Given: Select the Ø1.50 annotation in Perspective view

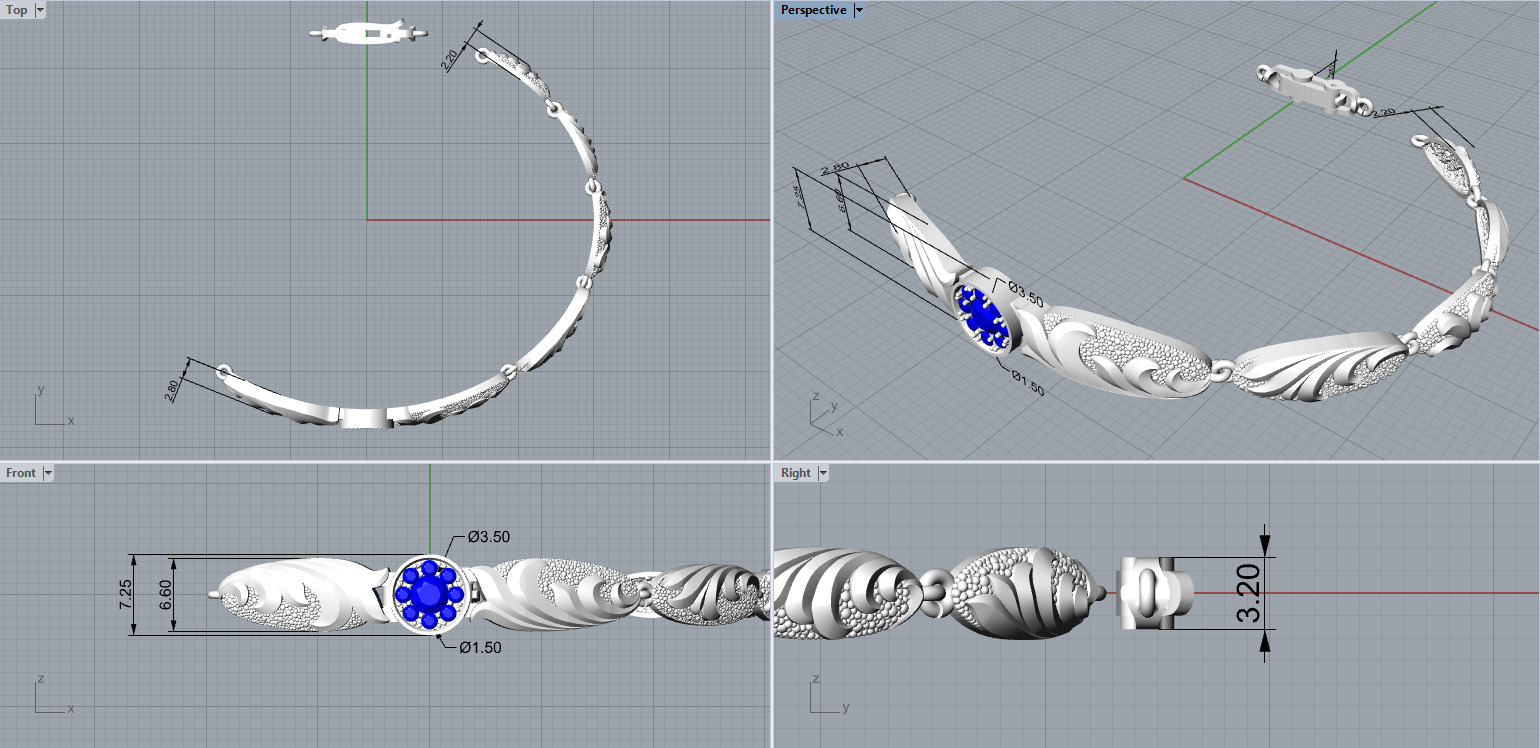Looking at the screenshot, I should 1027,384.
